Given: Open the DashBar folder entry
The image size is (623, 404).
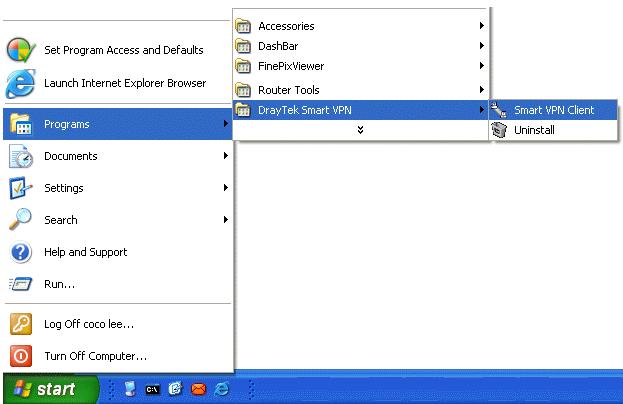Looking at the screenshot, I should (277, 46).
